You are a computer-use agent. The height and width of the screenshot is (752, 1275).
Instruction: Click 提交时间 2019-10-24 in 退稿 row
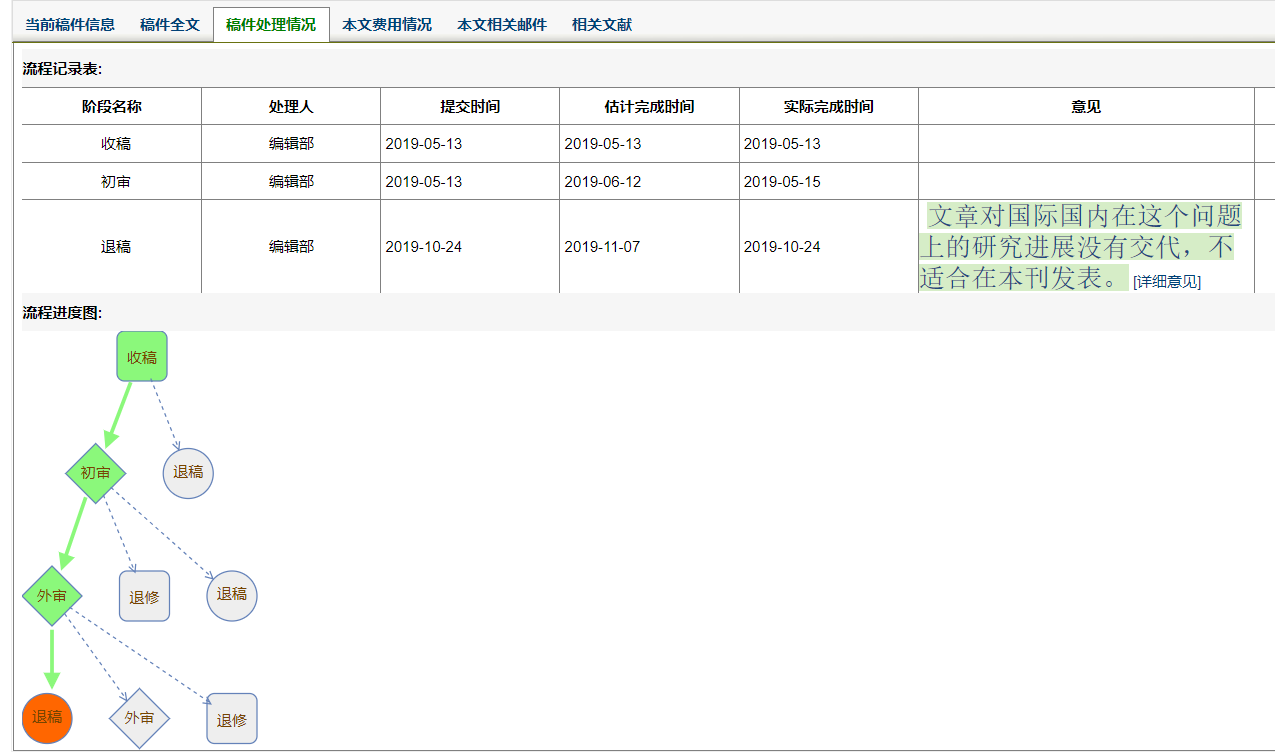424,247
